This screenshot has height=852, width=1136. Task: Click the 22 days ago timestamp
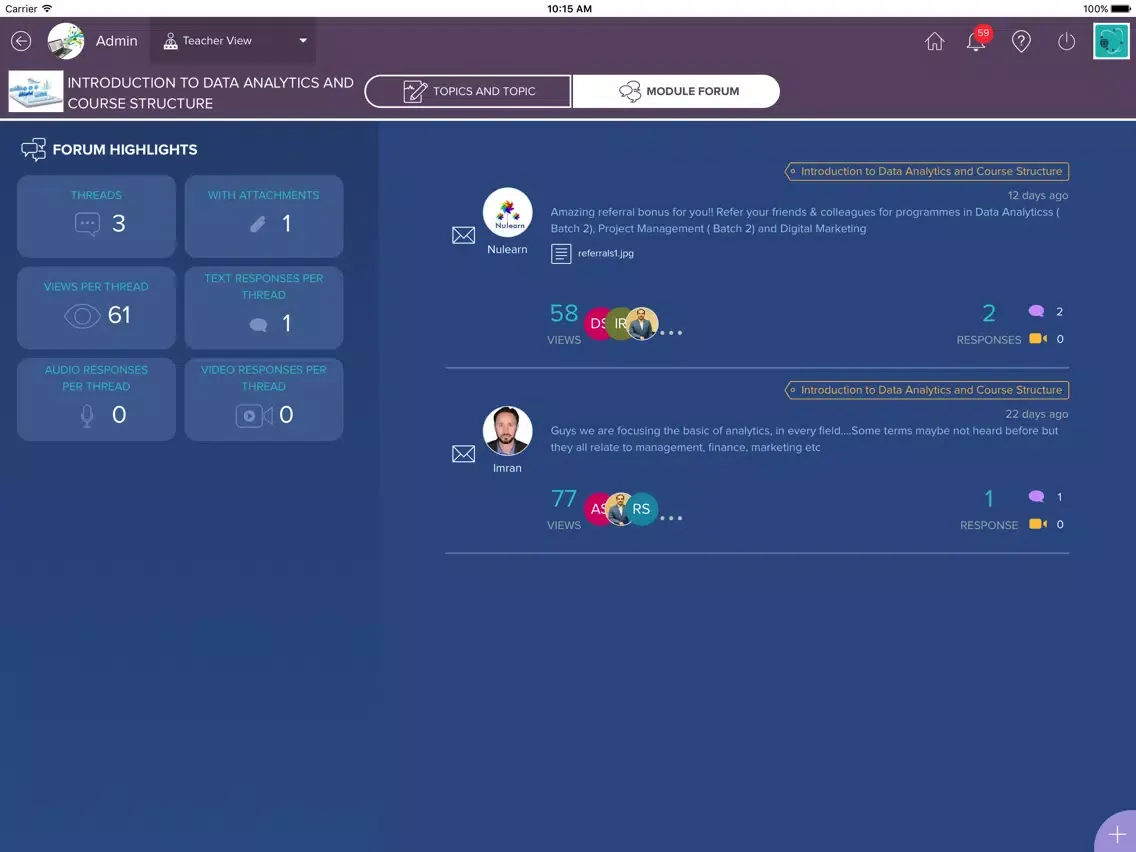(1036, 414)
